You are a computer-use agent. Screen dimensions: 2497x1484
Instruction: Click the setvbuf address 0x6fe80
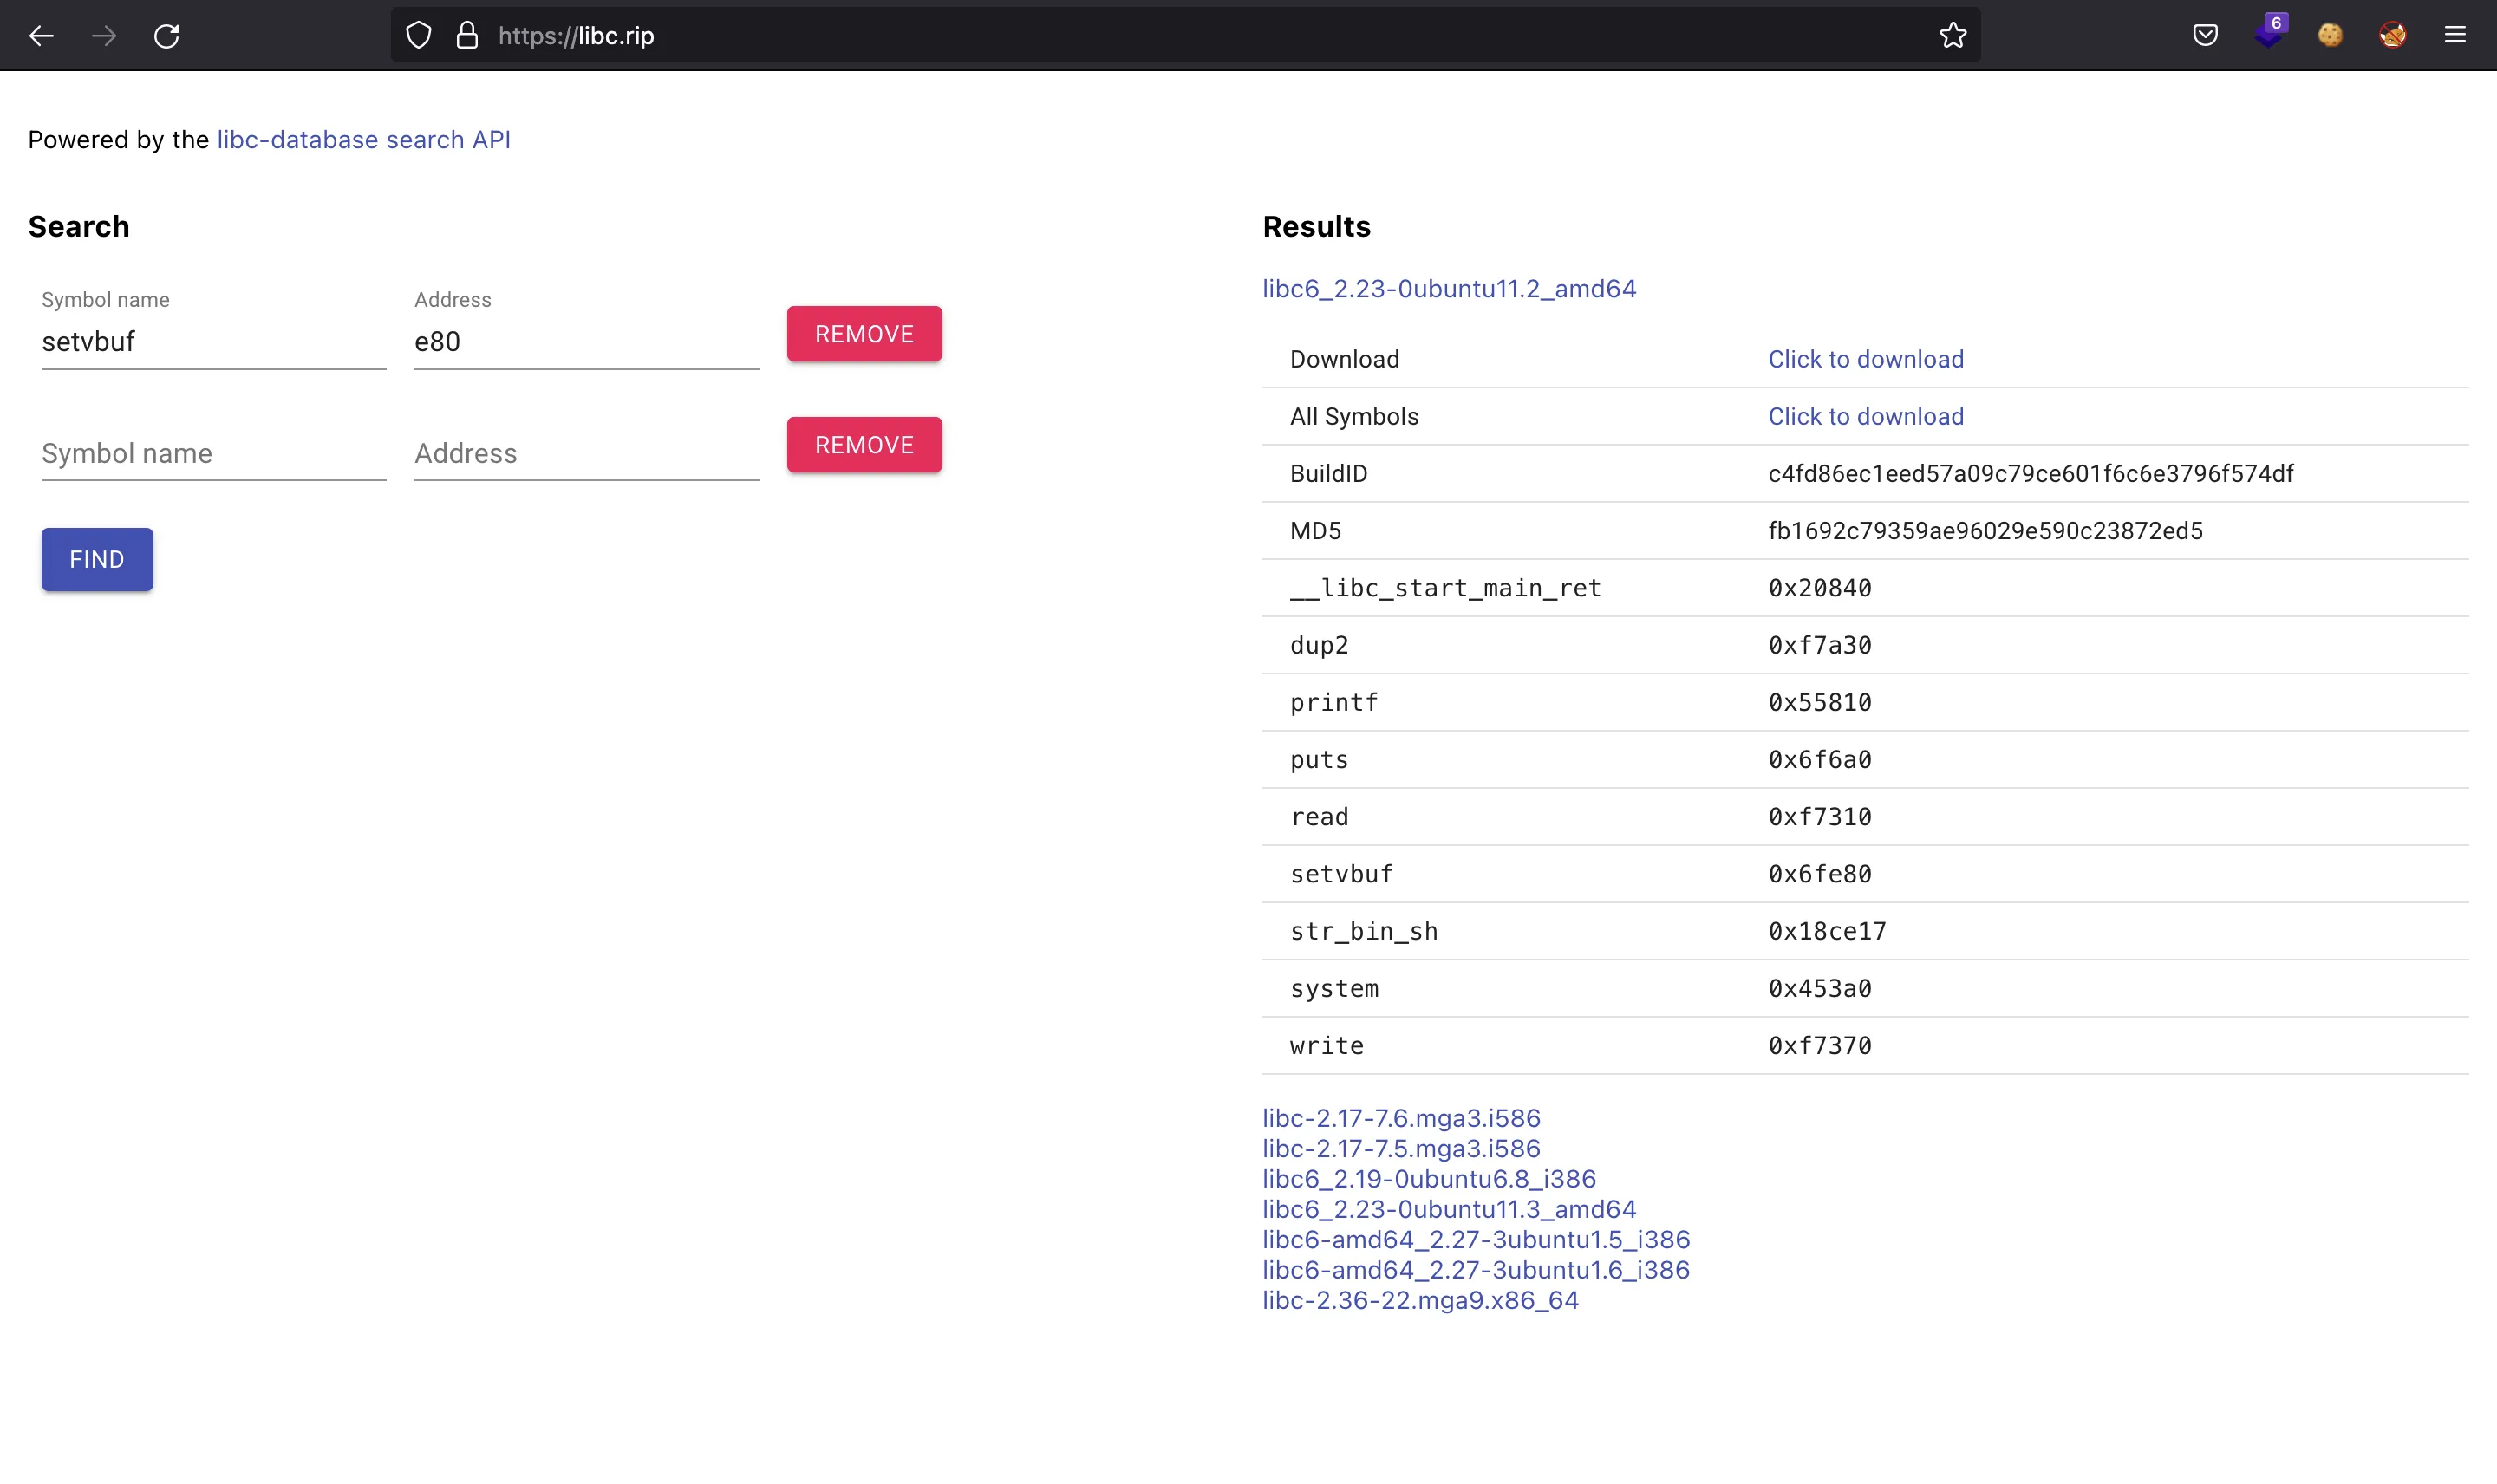(1819, 874)
